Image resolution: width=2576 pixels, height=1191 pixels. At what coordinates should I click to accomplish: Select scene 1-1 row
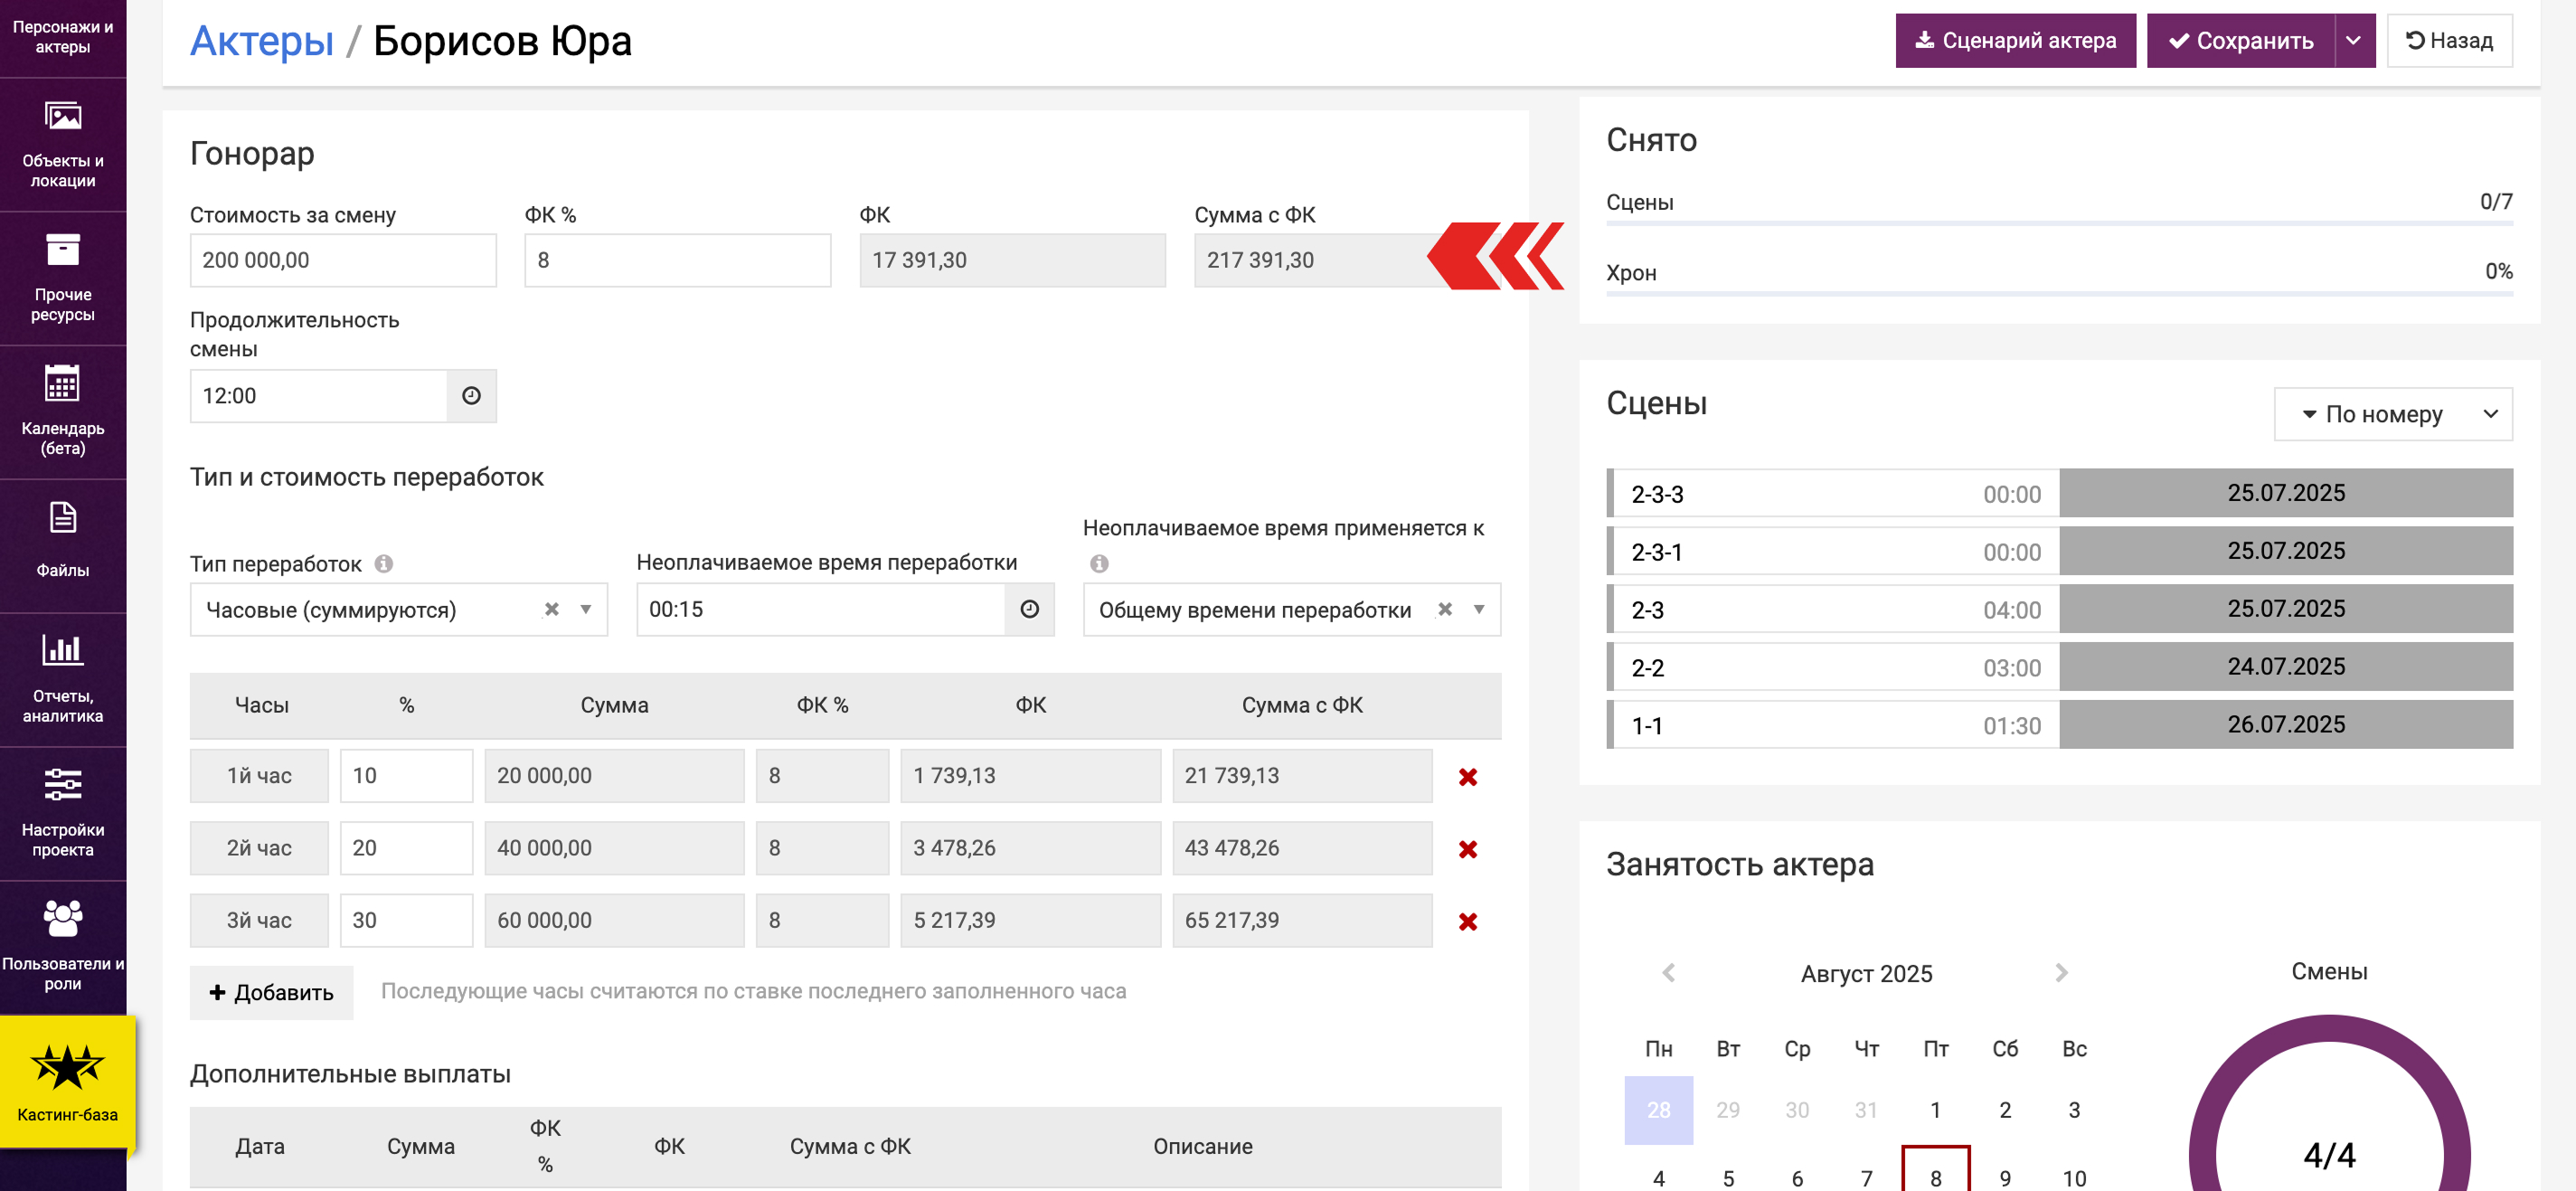2060,725
